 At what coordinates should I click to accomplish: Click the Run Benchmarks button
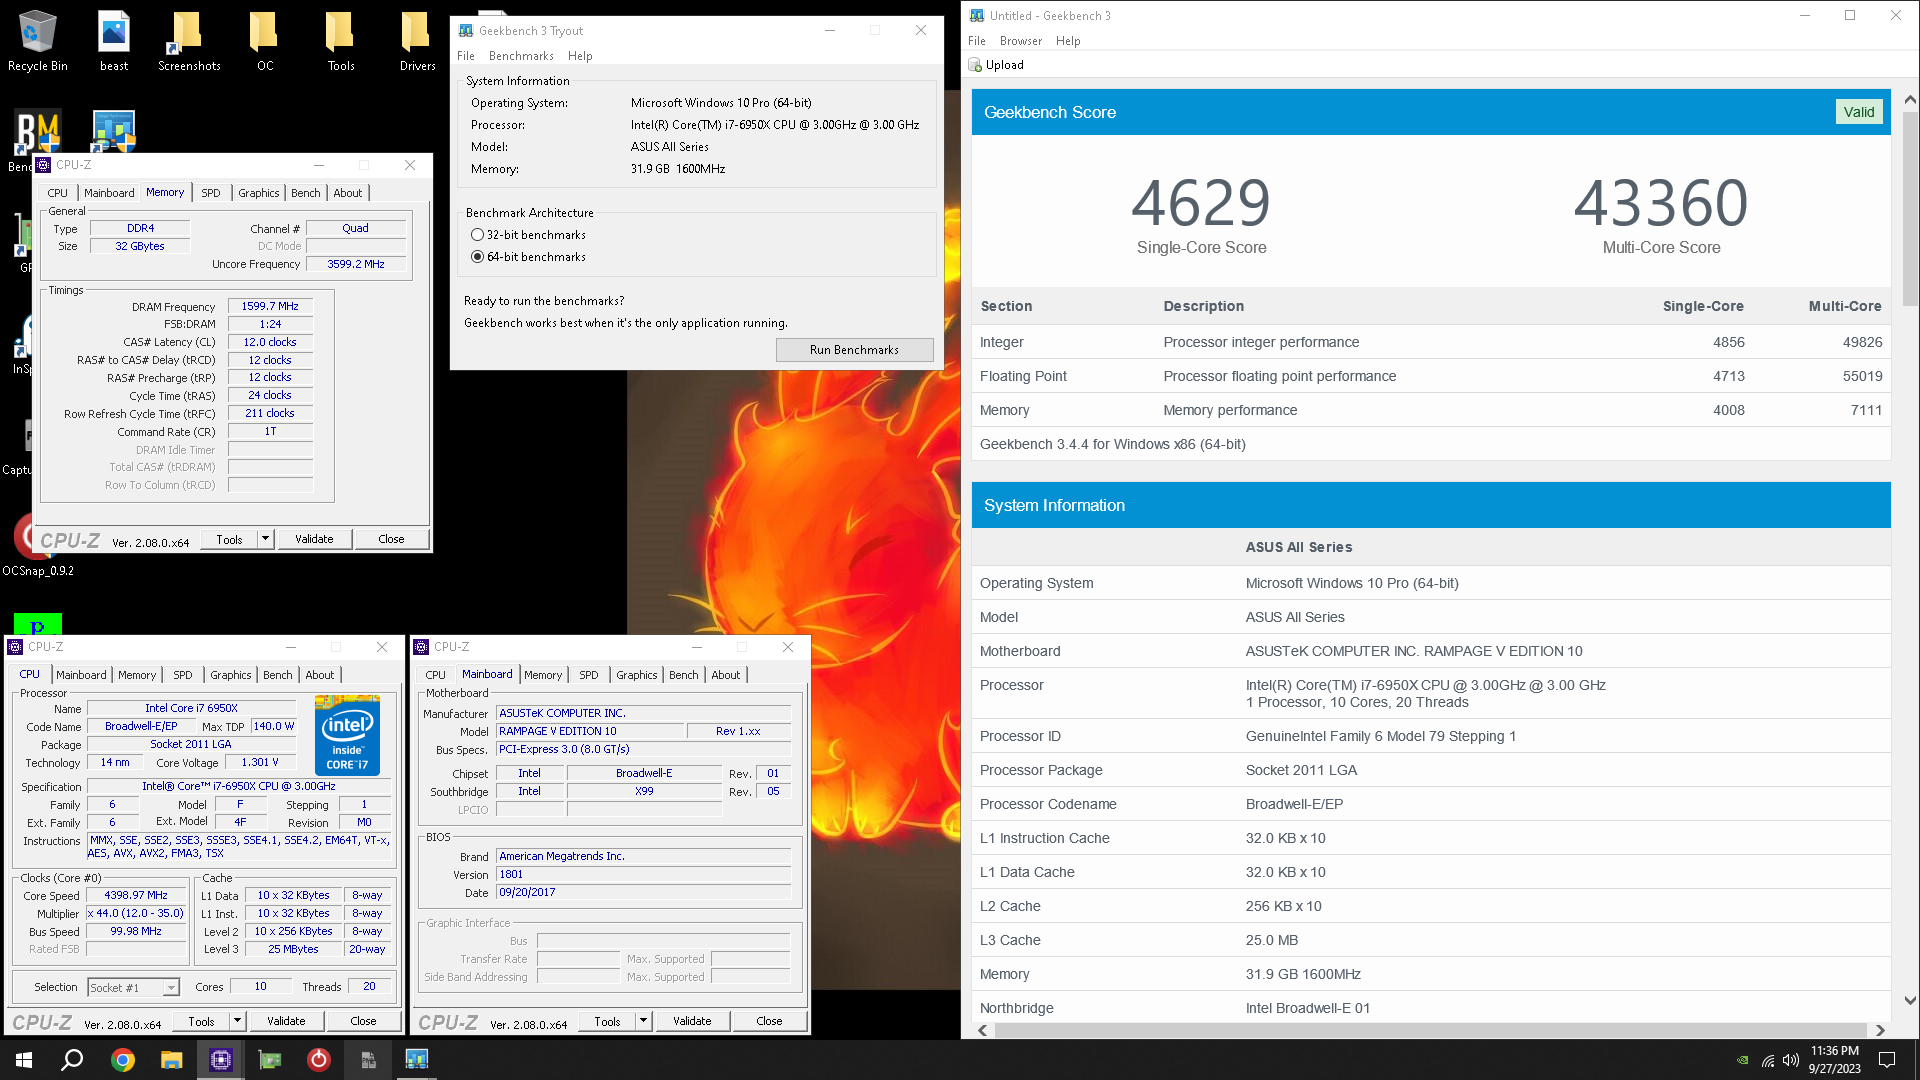click(x=854, y=350)
